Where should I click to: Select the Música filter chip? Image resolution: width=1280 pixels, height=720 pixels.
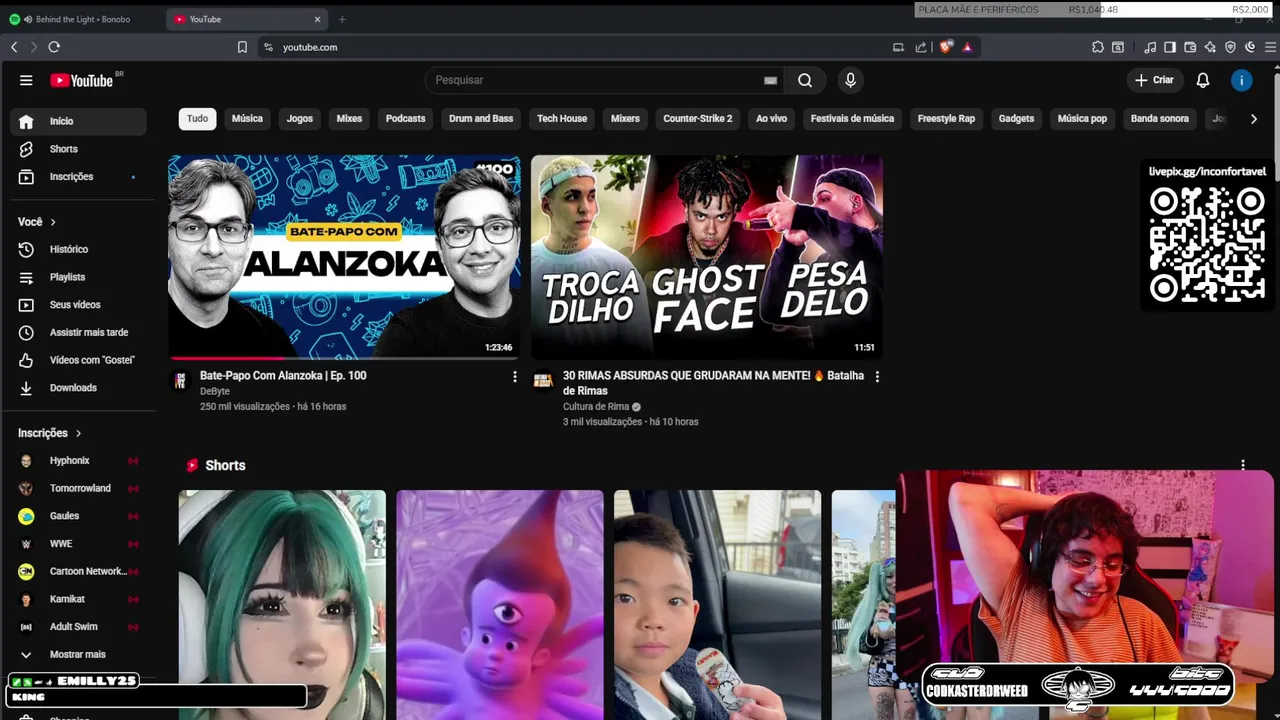[247, 119]
